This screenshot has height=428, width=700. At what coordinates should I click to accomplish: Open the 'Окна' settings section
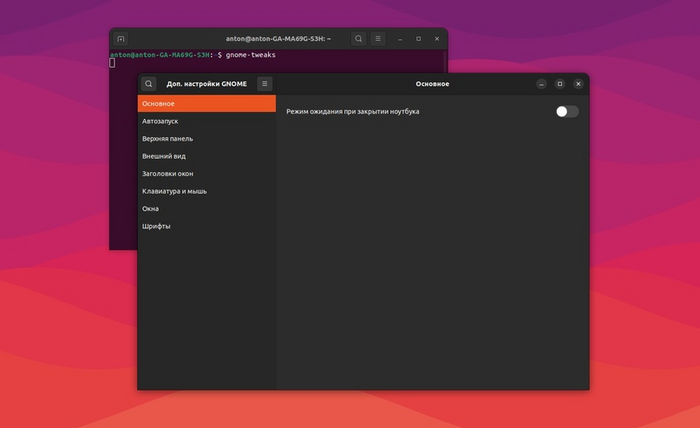pyautogui.click(x=206, y=208)
